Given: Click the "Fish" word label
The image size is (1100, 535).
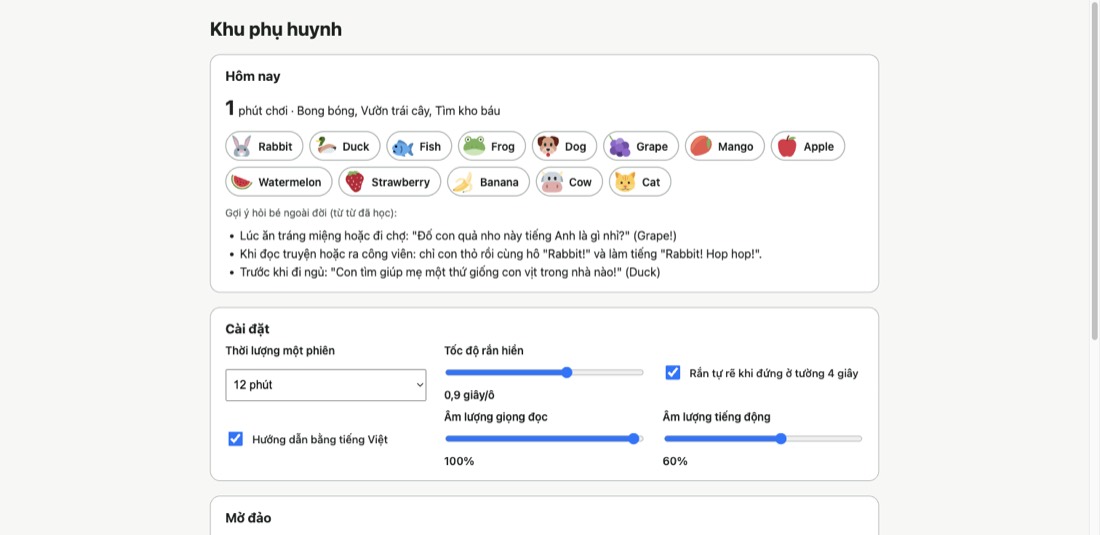Looking at the screenshot, I should [430, 147].
